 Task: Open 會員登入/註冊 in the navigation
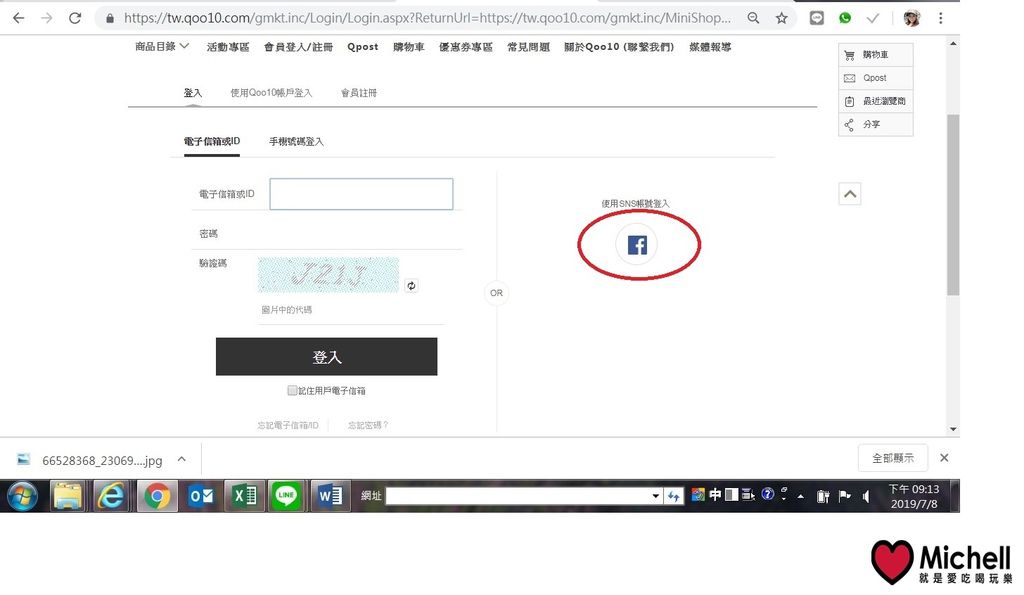tap(298, 47)
